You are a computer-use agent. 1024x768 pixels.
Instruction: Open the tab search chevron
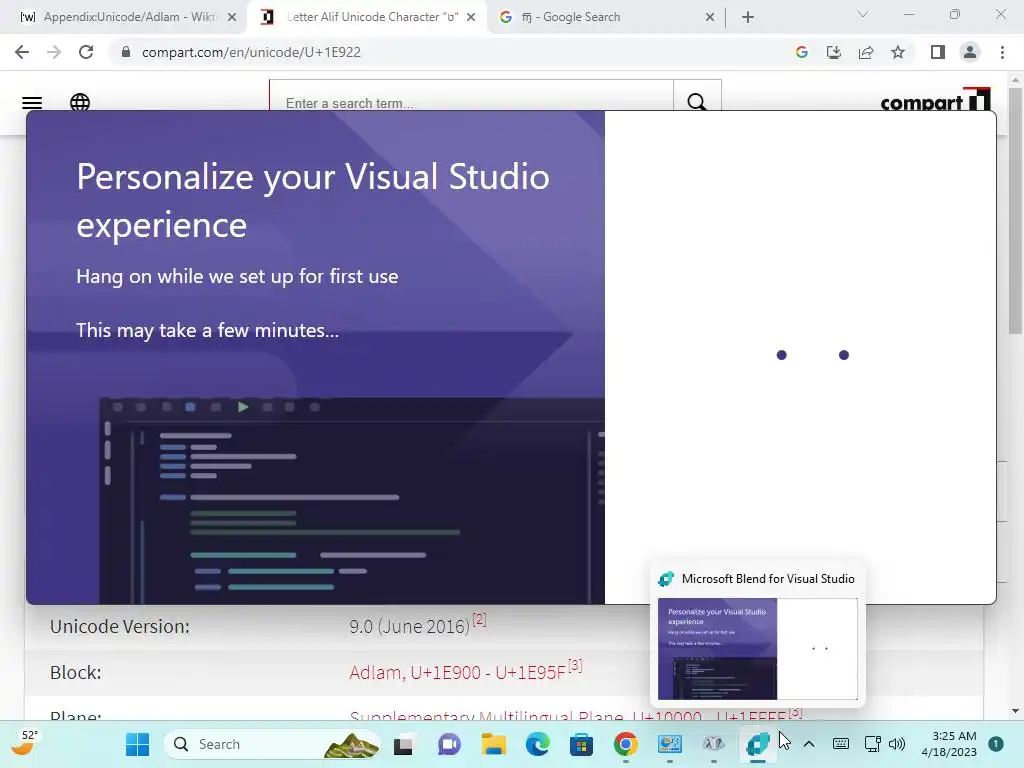click(863, 14)
